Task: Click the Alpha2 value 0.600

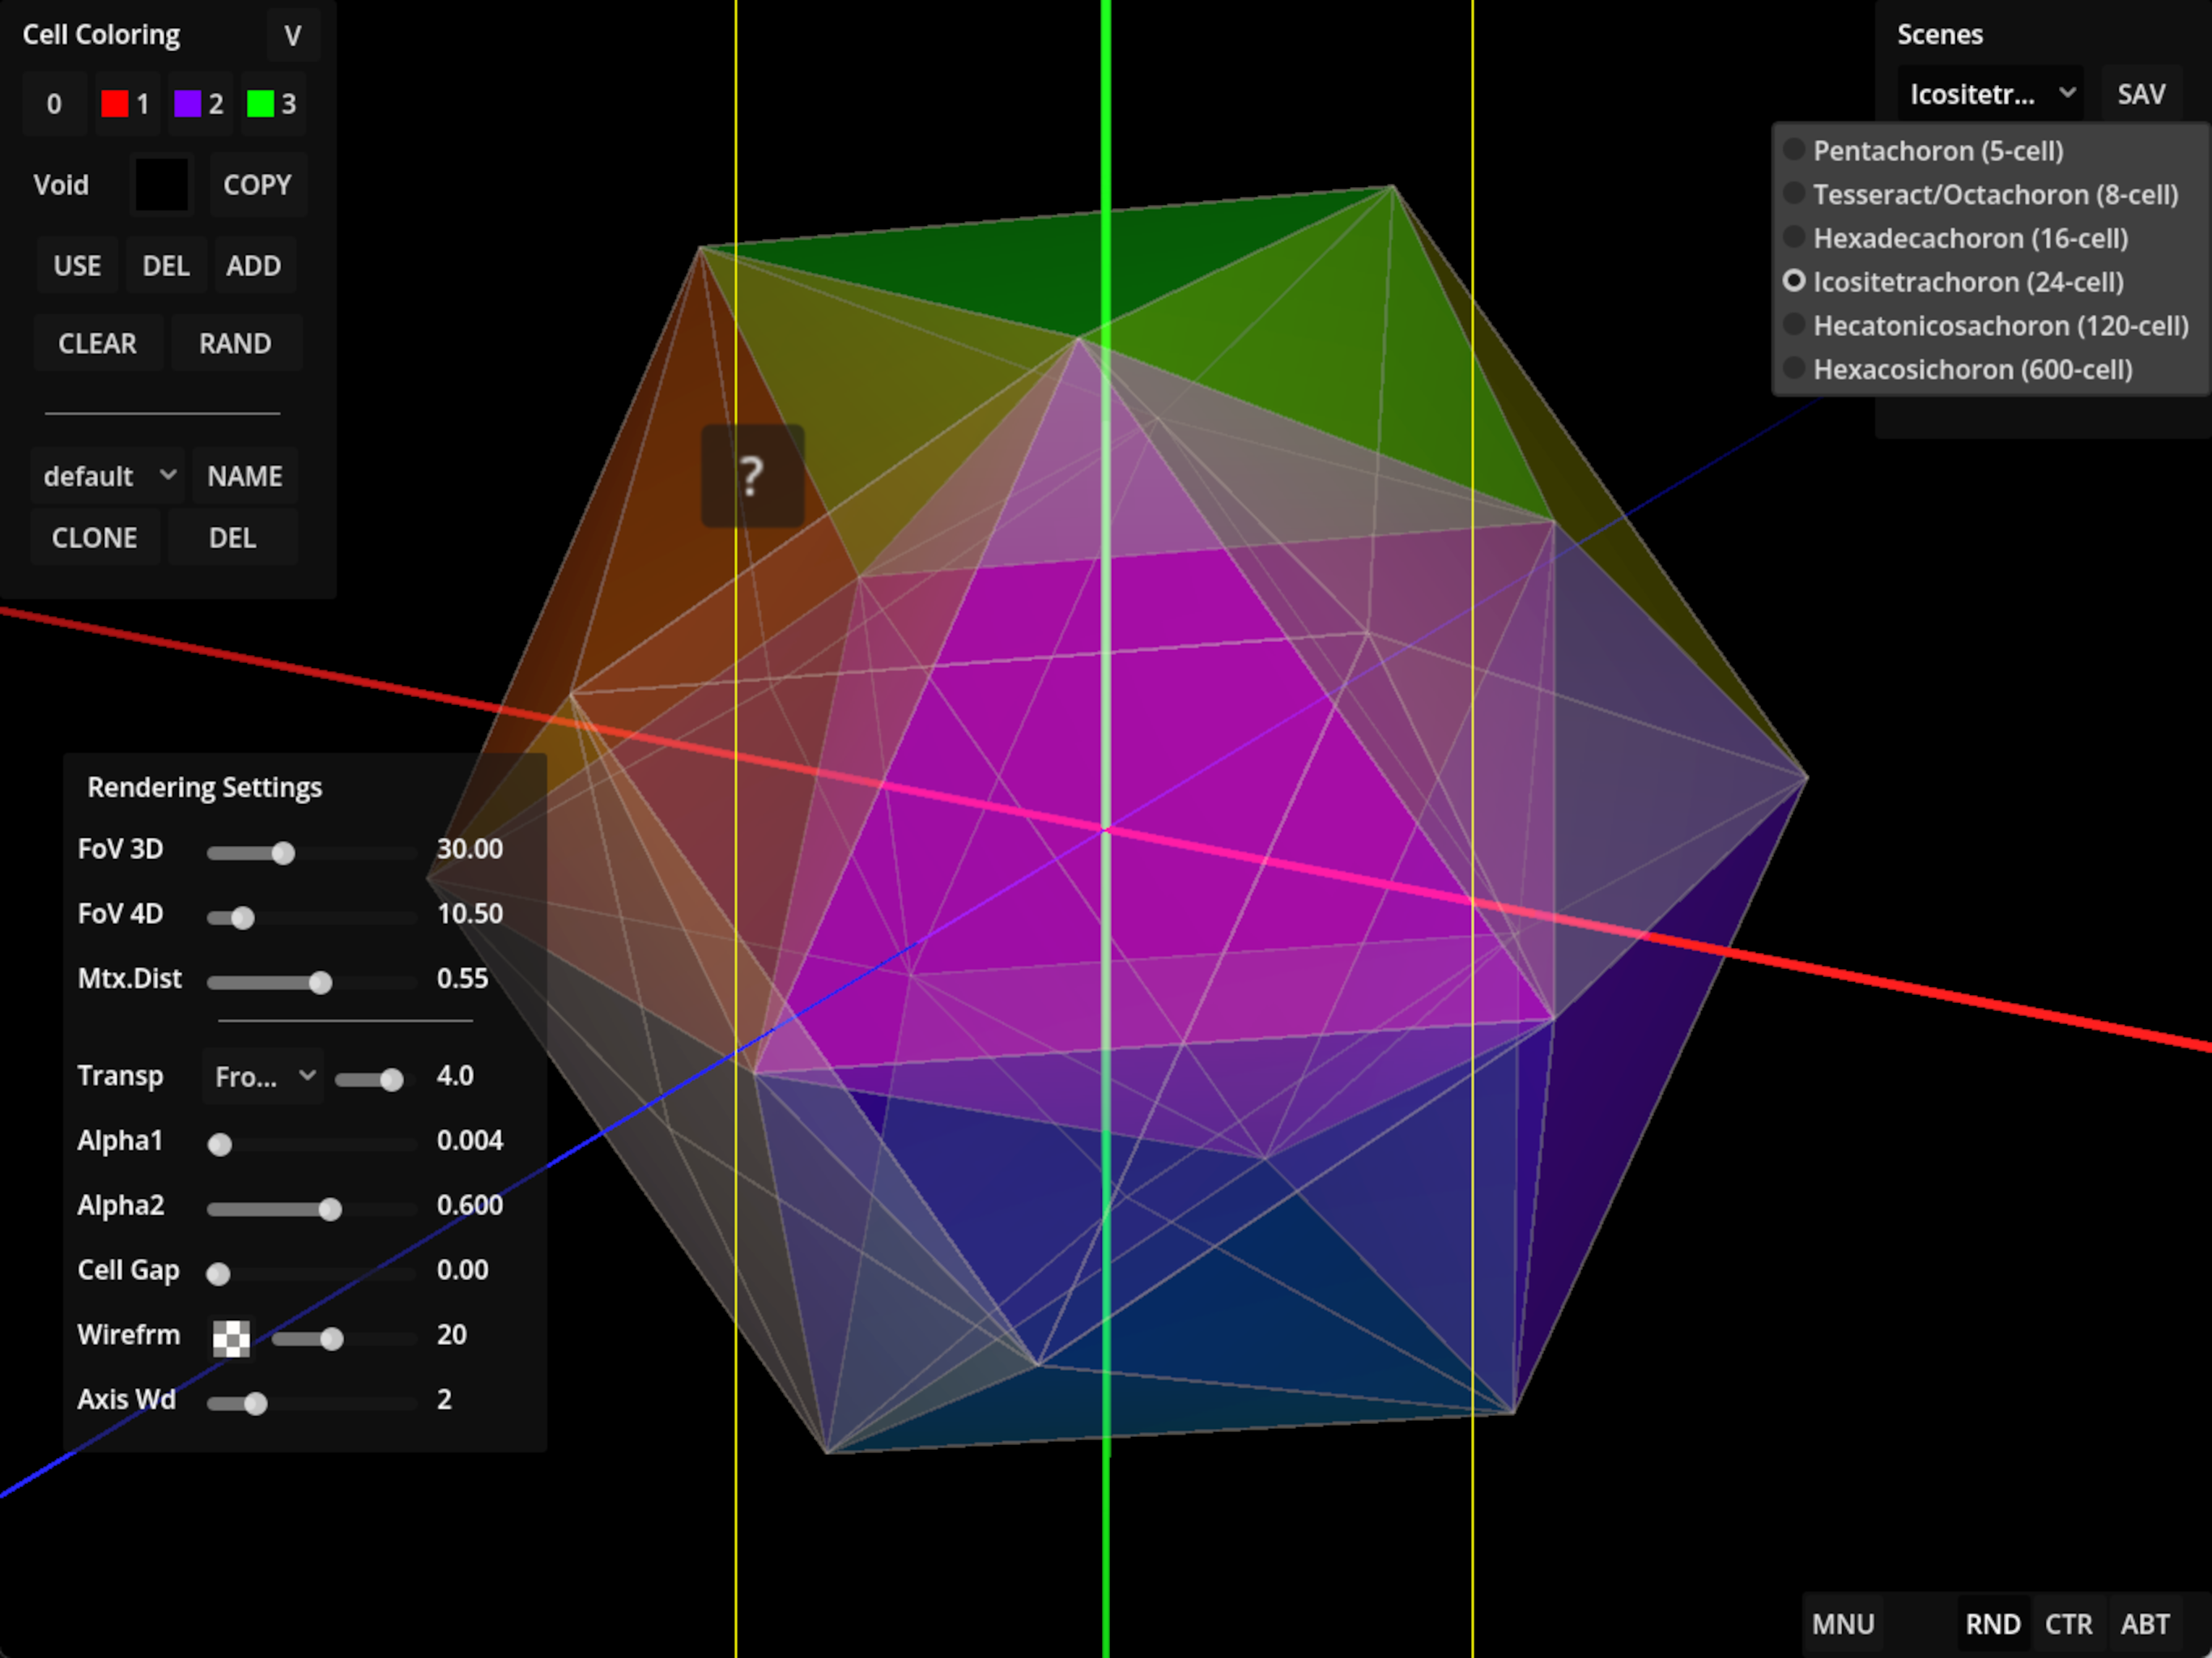Action: point(470,1206)
